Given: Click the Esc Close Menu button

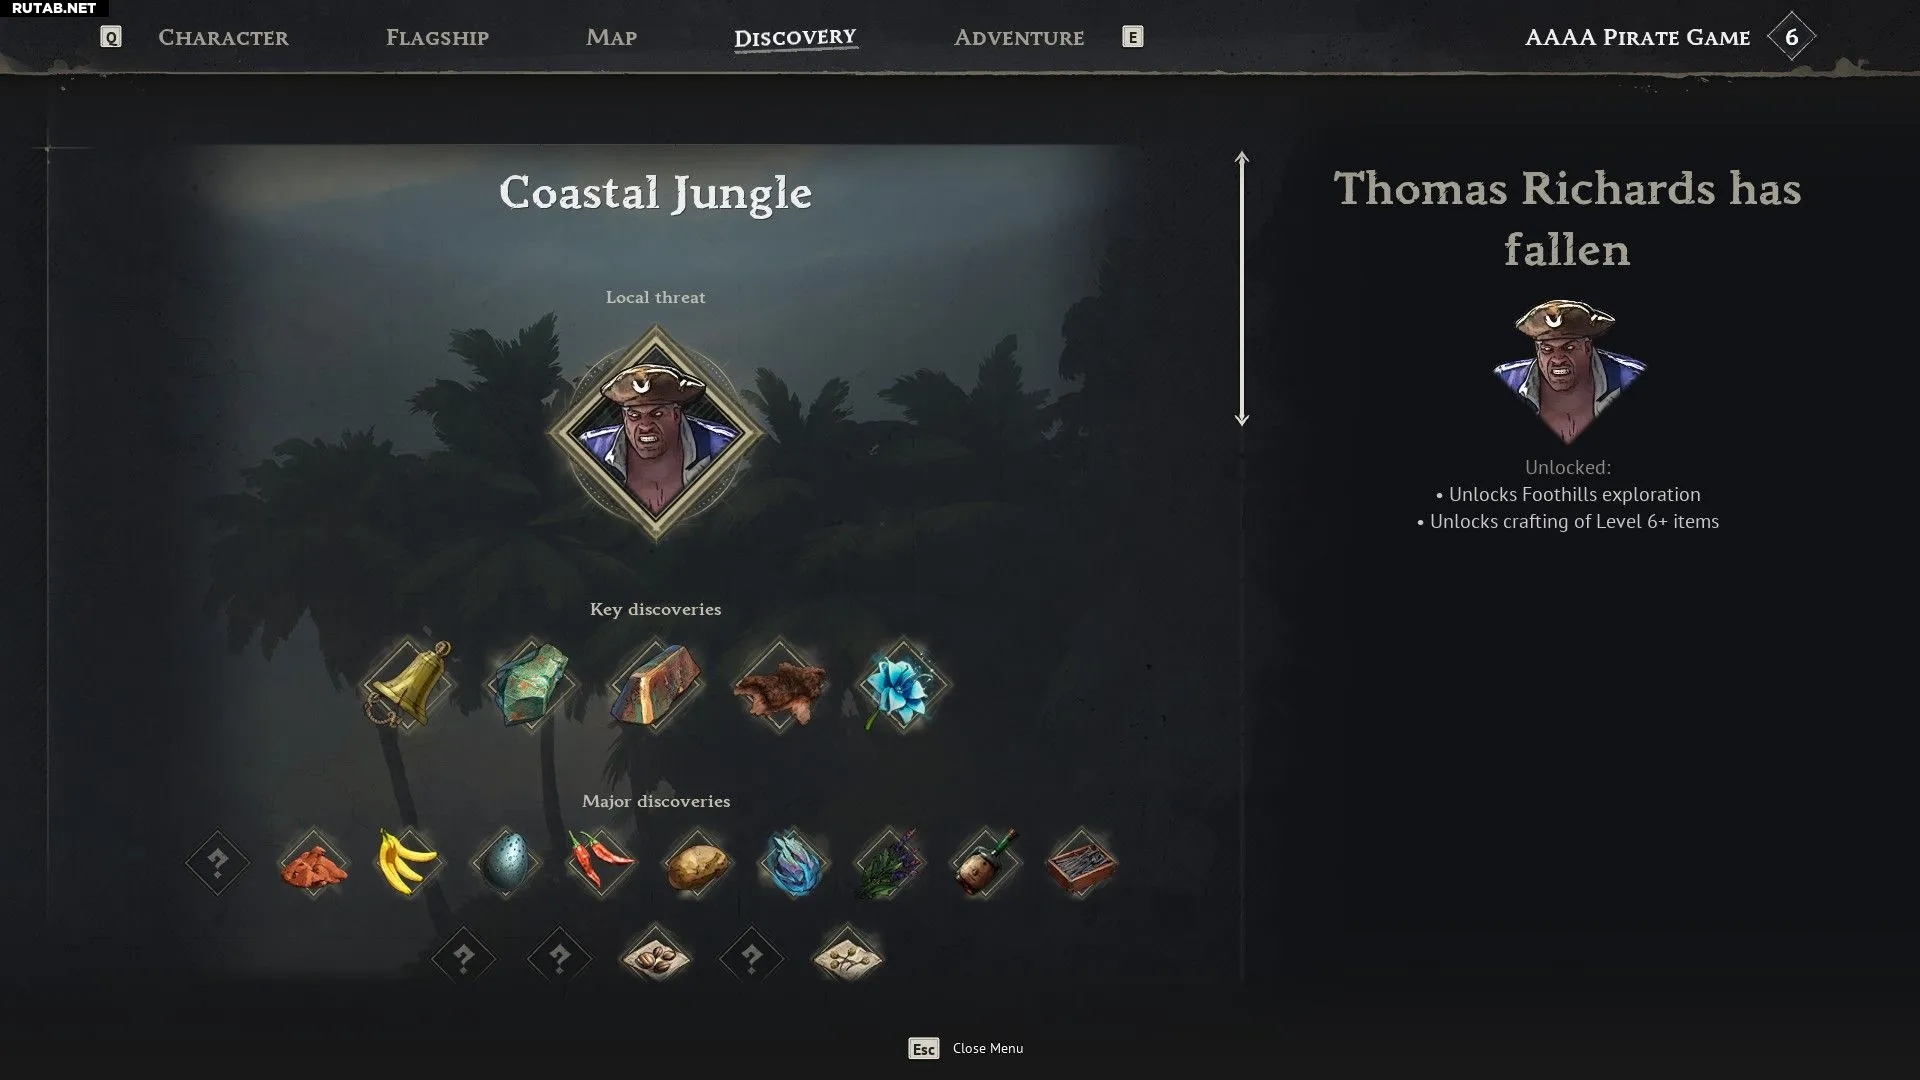Looking at the screenshot, I should [x=966, y=1048].
